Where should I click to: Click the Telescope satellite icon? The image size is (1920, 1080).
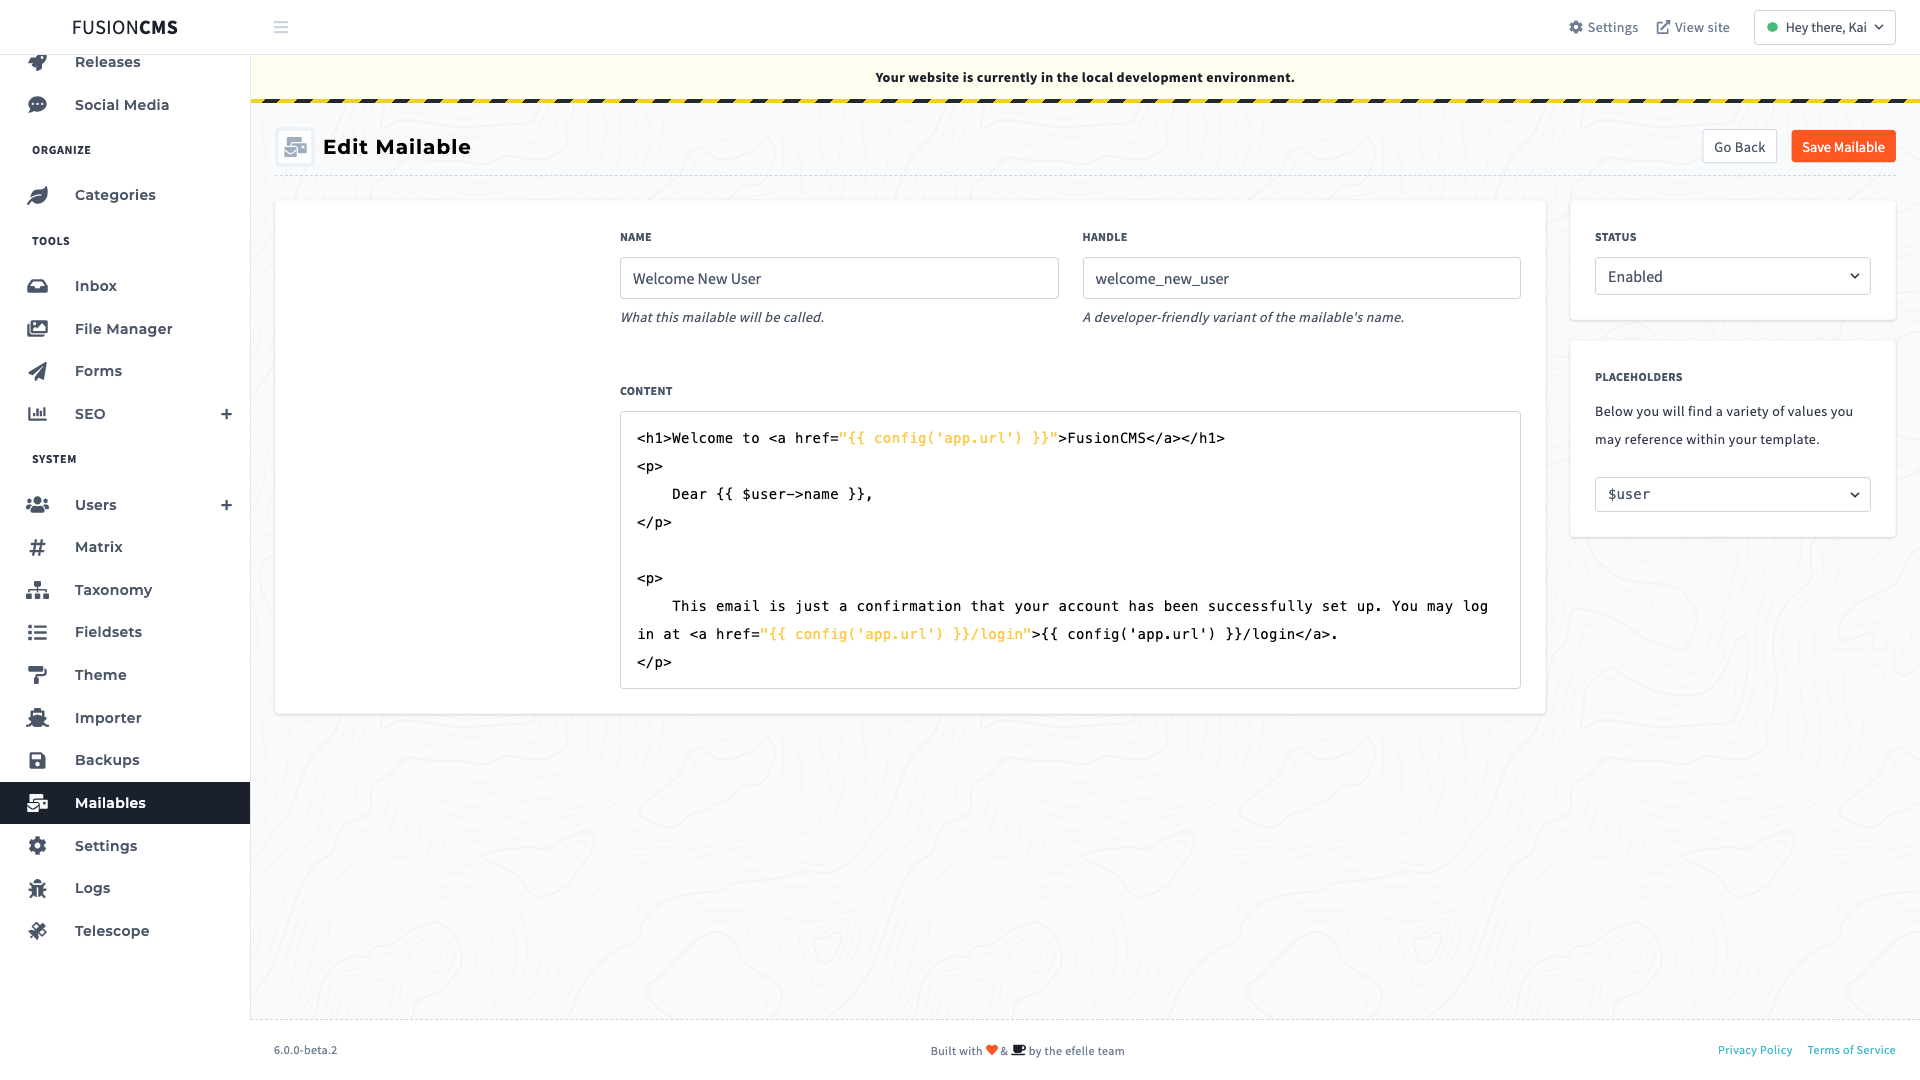[37, 931]
